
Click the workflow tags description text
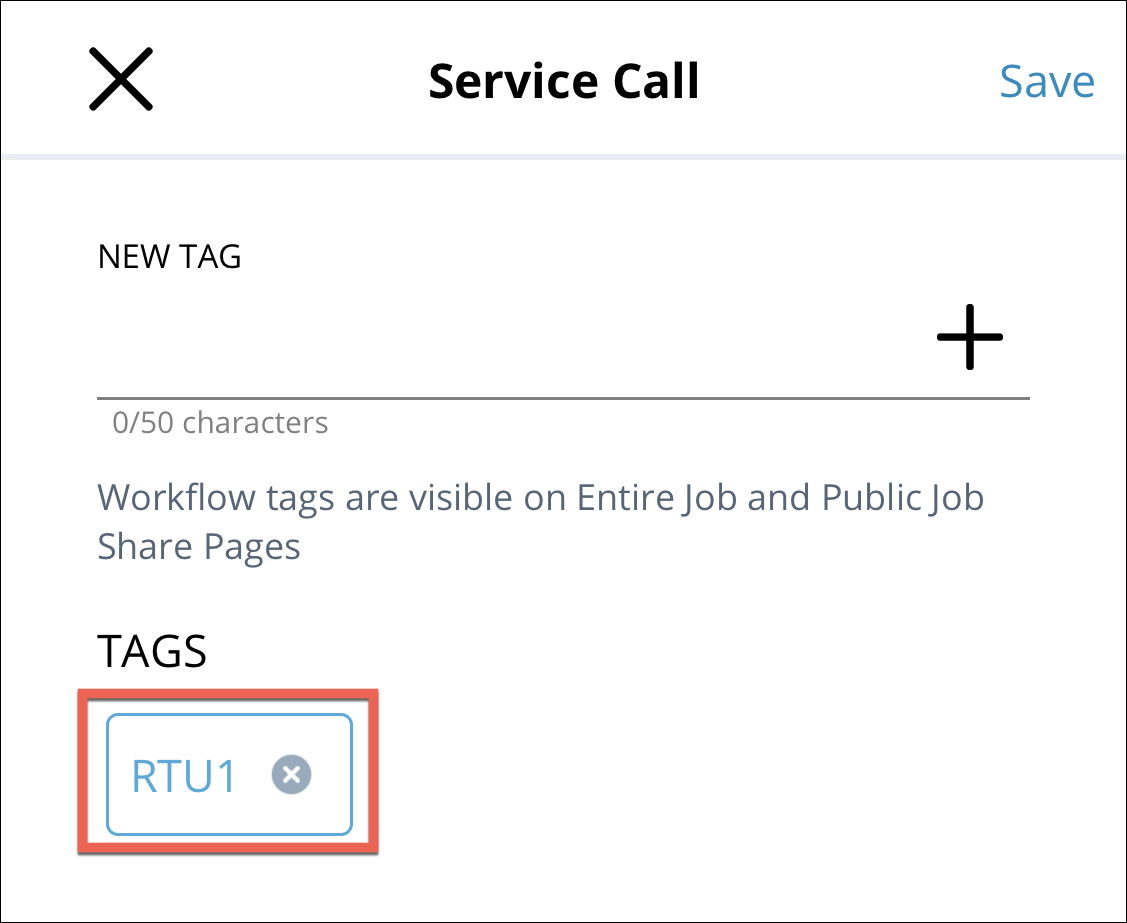(x=540, y=521)
